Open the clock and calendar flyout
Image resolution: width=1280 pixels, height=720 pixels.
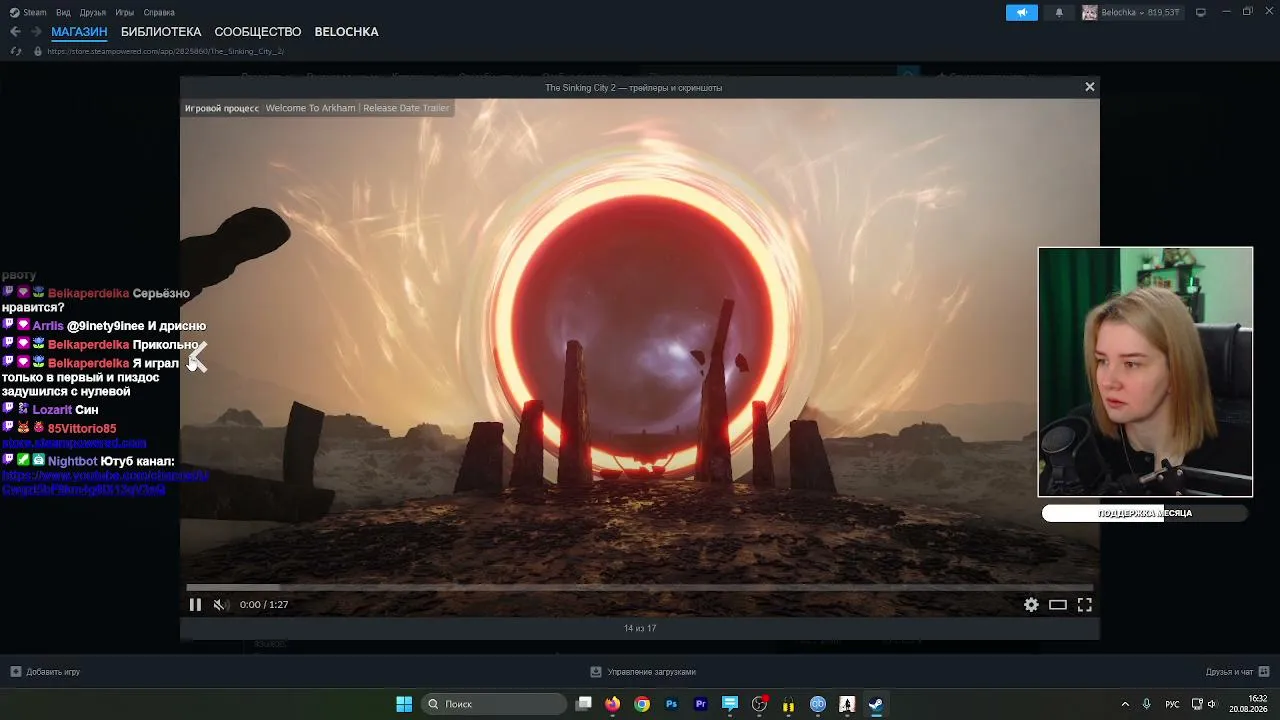pyautogui.click(x=1249, y=704)
